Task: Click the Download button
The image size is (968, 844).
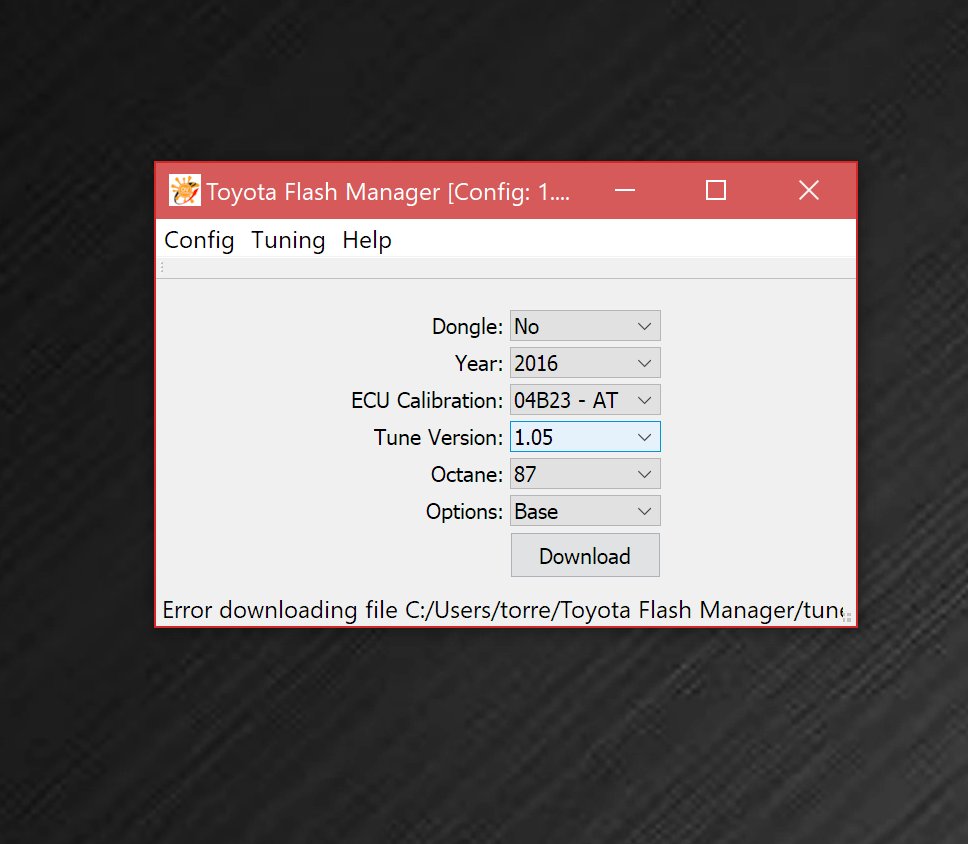Action: (x=585, y=556)
